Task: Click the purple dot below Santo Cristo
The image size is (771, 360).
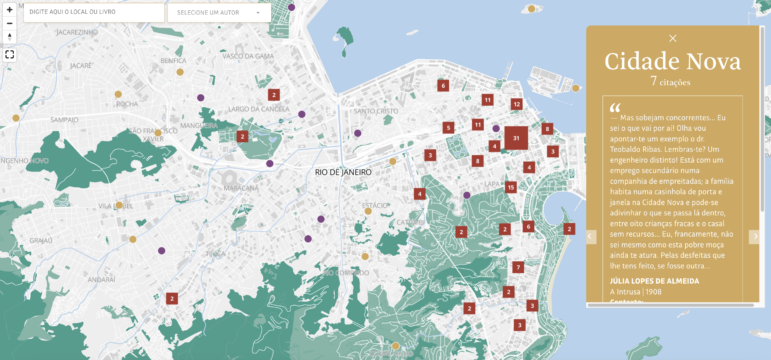Action: point(357,133)
